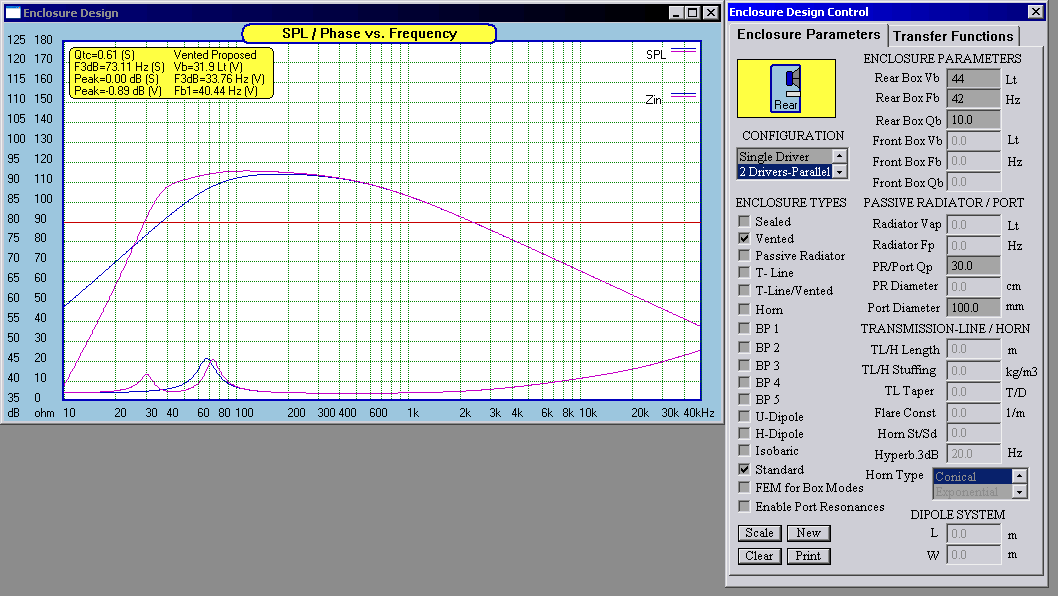Select 2 Drivers-Parallel in Configuration list
Viewport: 1058px width, 596px height.
pyautogui.click(x=784, y=172)
